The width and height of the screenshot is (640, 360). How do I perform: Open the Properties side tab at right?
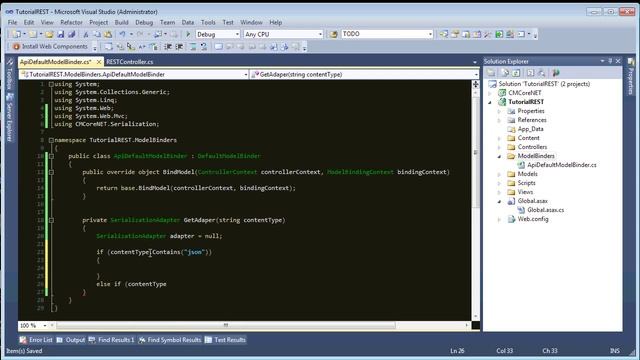pos(631,78)
